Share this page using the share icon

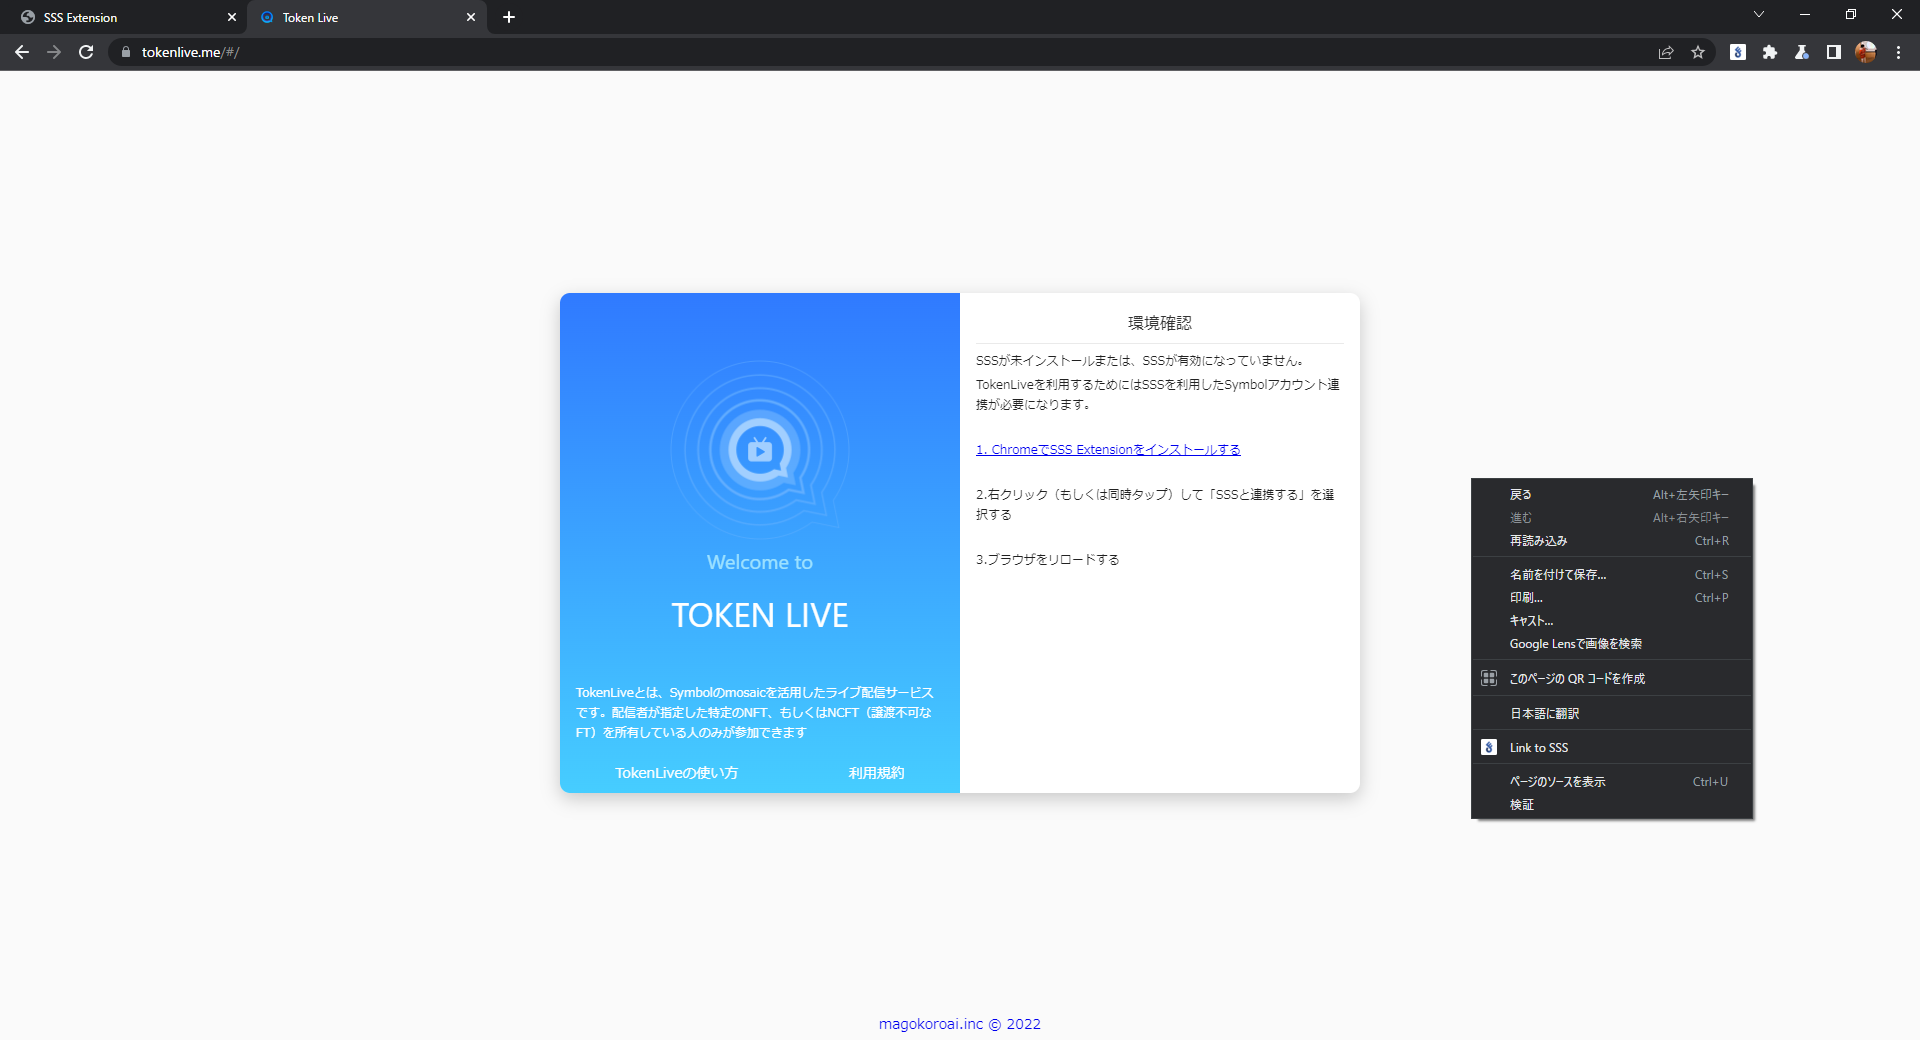[1666, 52]
